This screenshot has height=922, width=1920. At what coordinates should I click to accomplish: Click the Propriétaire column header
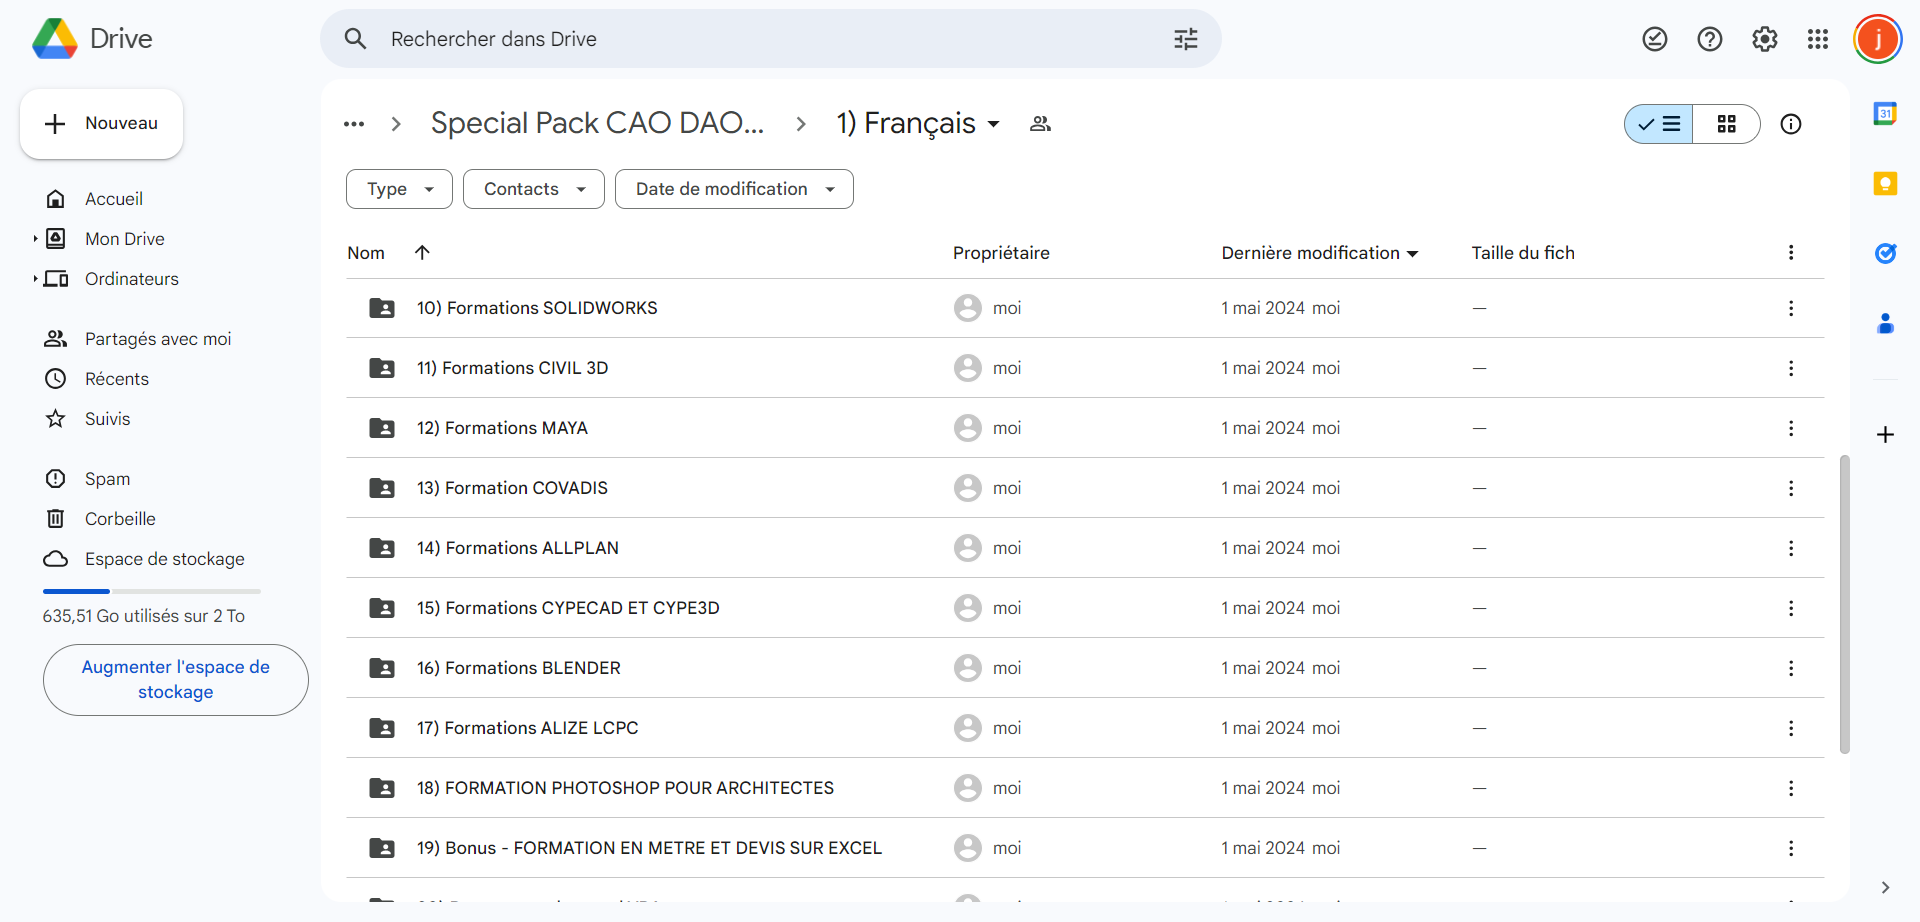click(x=1001, y=253)
